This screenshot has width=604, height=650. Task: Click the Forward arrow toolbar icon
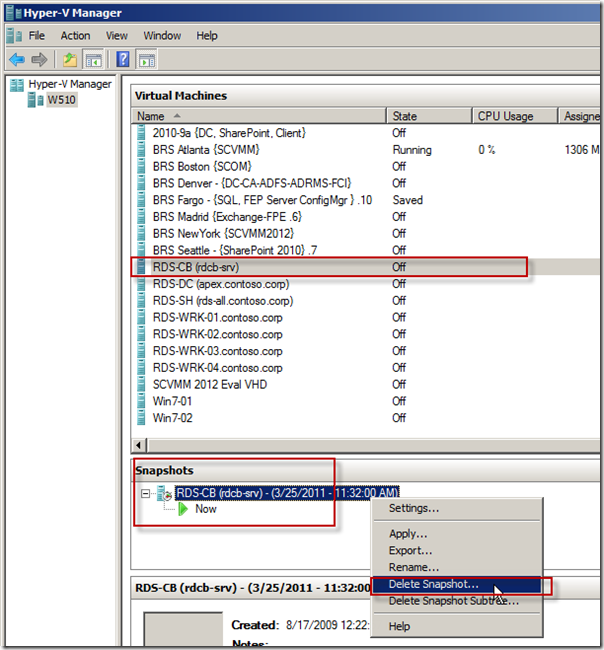pos(40,60)
